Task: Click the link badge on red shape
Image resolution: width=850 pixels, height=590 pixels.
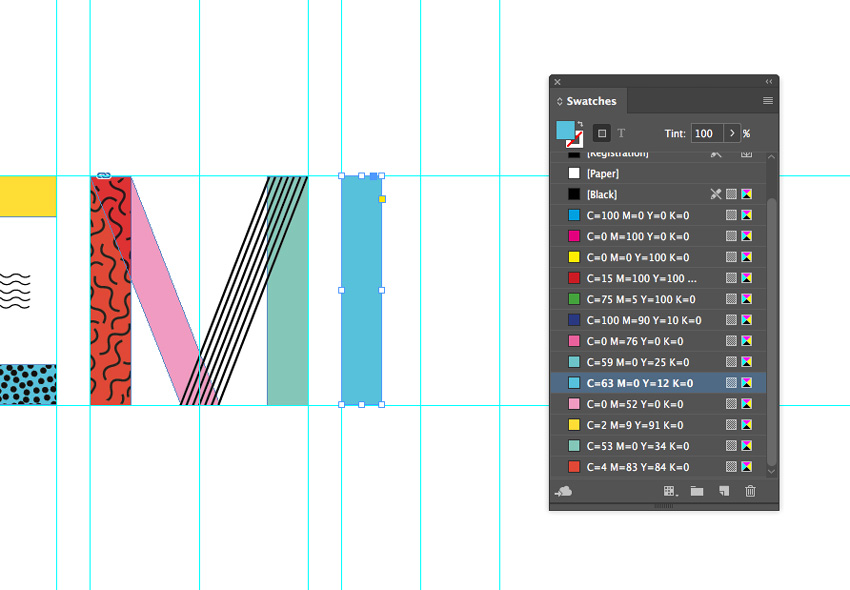Action: pyautogui.click(x=104, y=175)
